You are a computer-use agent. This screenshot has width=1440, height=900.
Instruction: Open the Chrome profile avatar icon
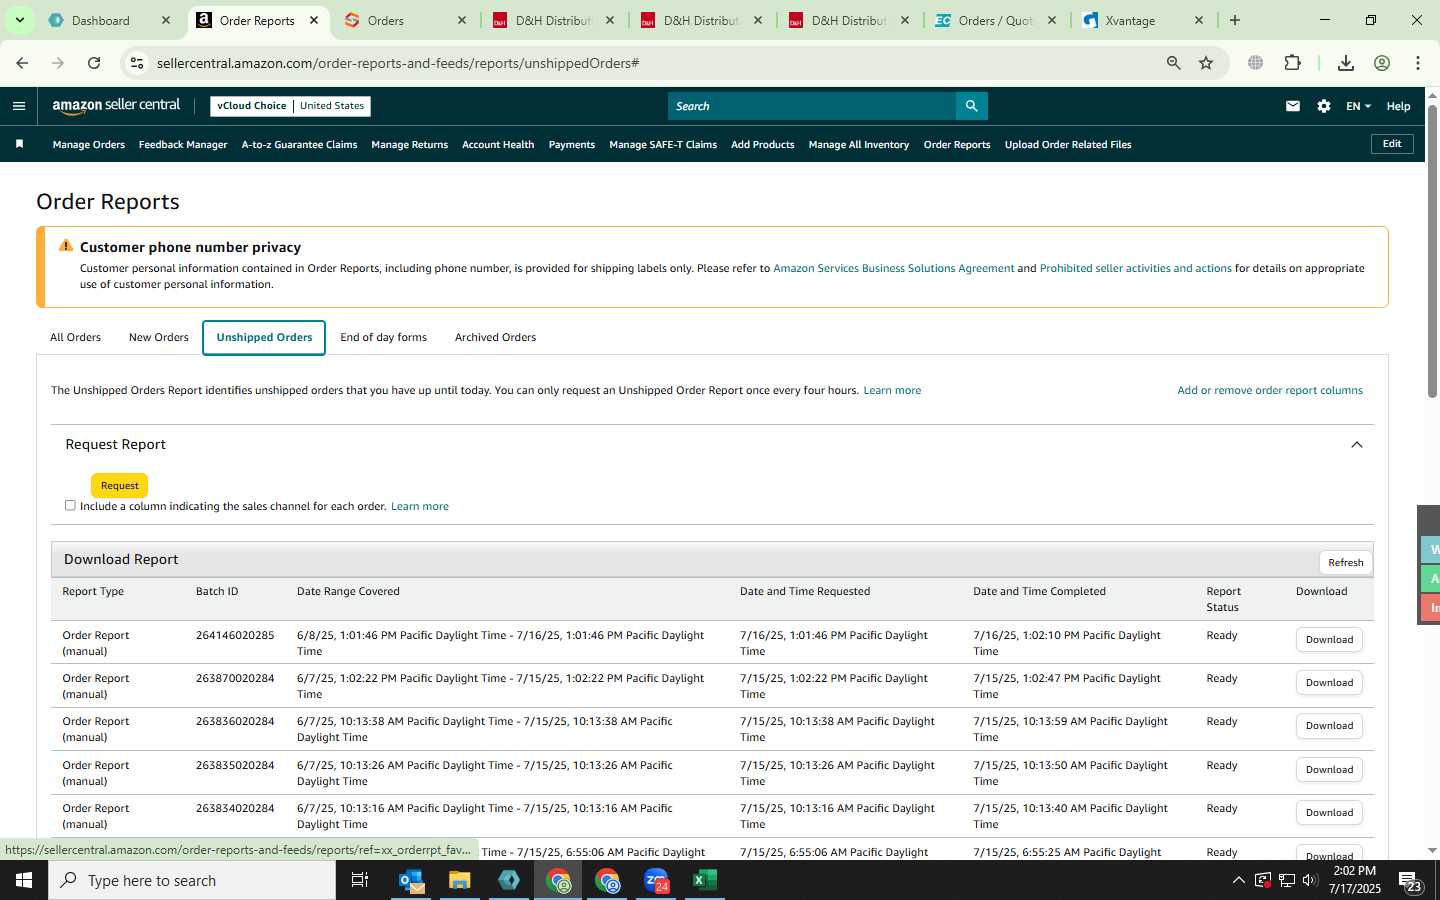[1382, 63]
